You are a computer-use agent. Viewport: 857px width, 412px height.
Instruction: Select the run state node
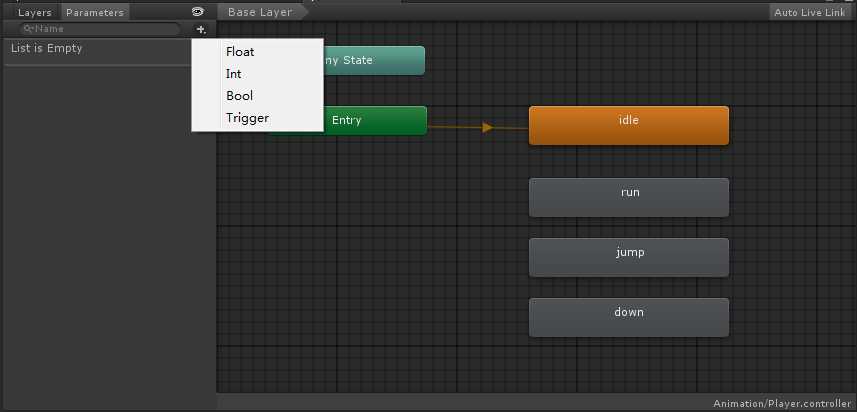click(x=629, y=197)
